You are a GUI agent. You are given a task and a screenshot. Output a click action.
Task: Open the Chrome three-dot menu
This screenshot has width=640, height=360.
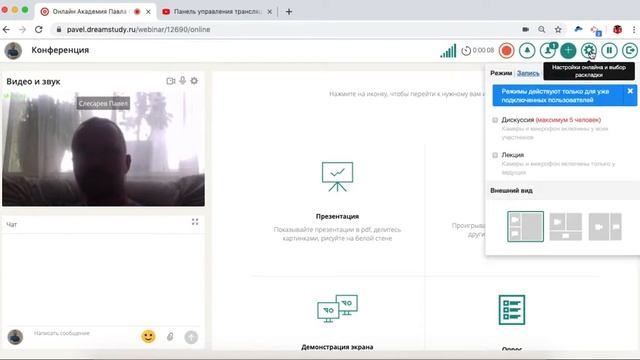[633, 29]
